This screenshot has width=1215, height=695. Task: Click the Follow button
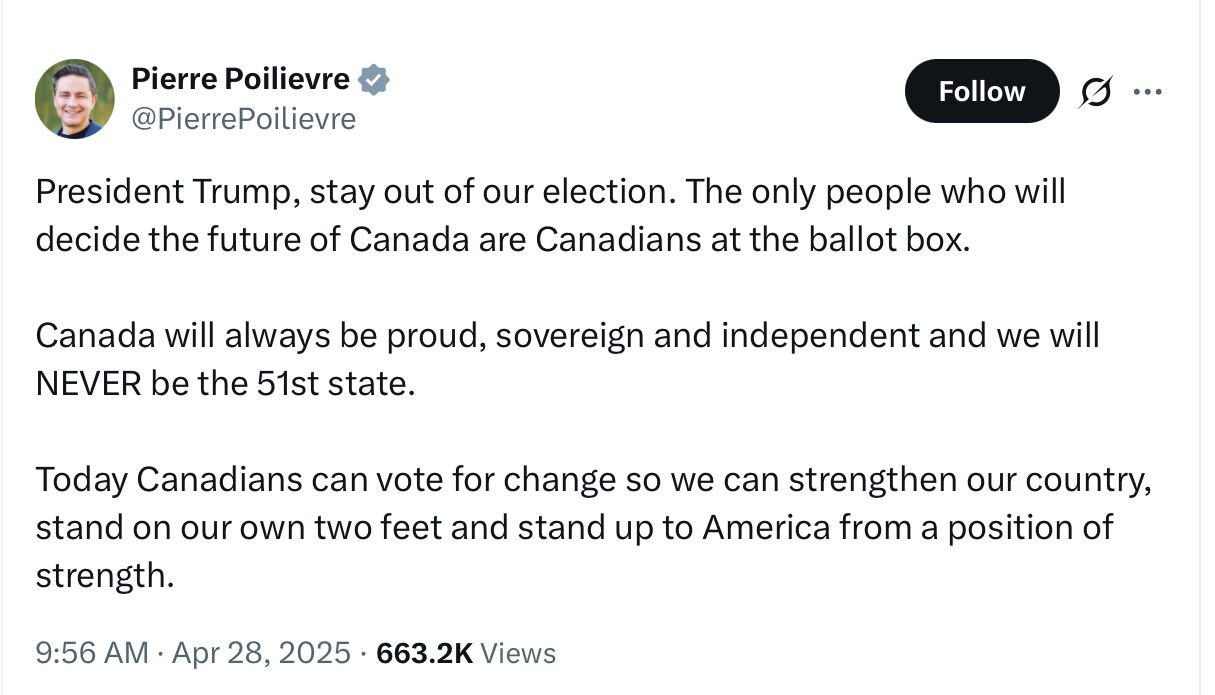click(981, 91)
